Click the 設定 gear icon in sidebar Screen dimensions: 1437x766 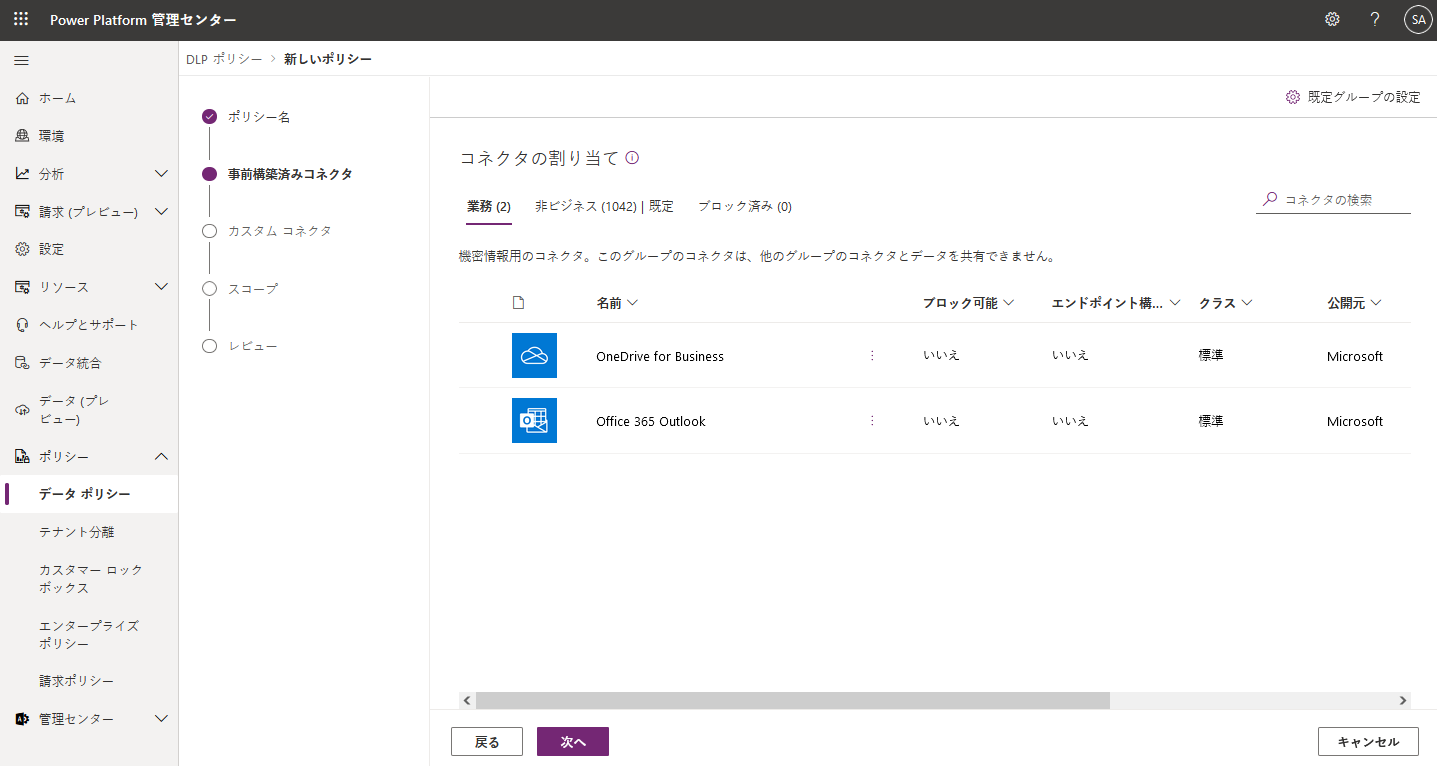(22, 249)
